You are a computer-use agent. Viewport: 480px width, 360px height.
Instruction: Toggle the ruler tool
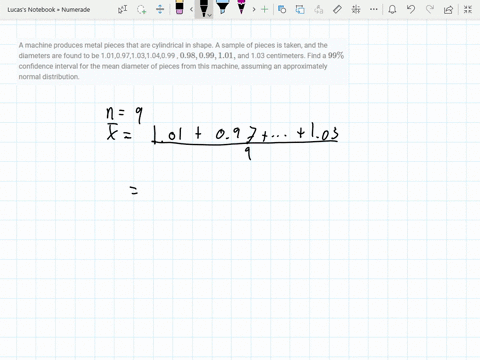pyautogui.click(x=337, y=9)
